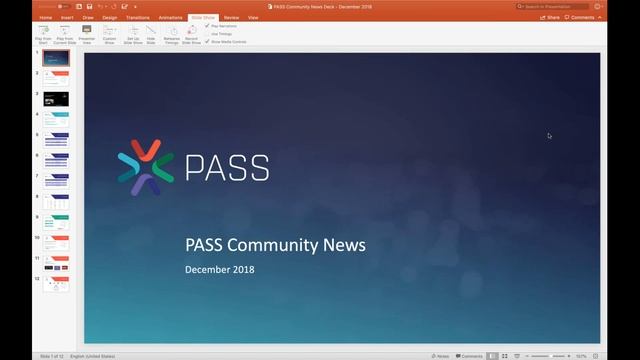This screenshot has height=360, width=640.
Task: Select slide 5 thumbnail
Action: tap(56, 140)
